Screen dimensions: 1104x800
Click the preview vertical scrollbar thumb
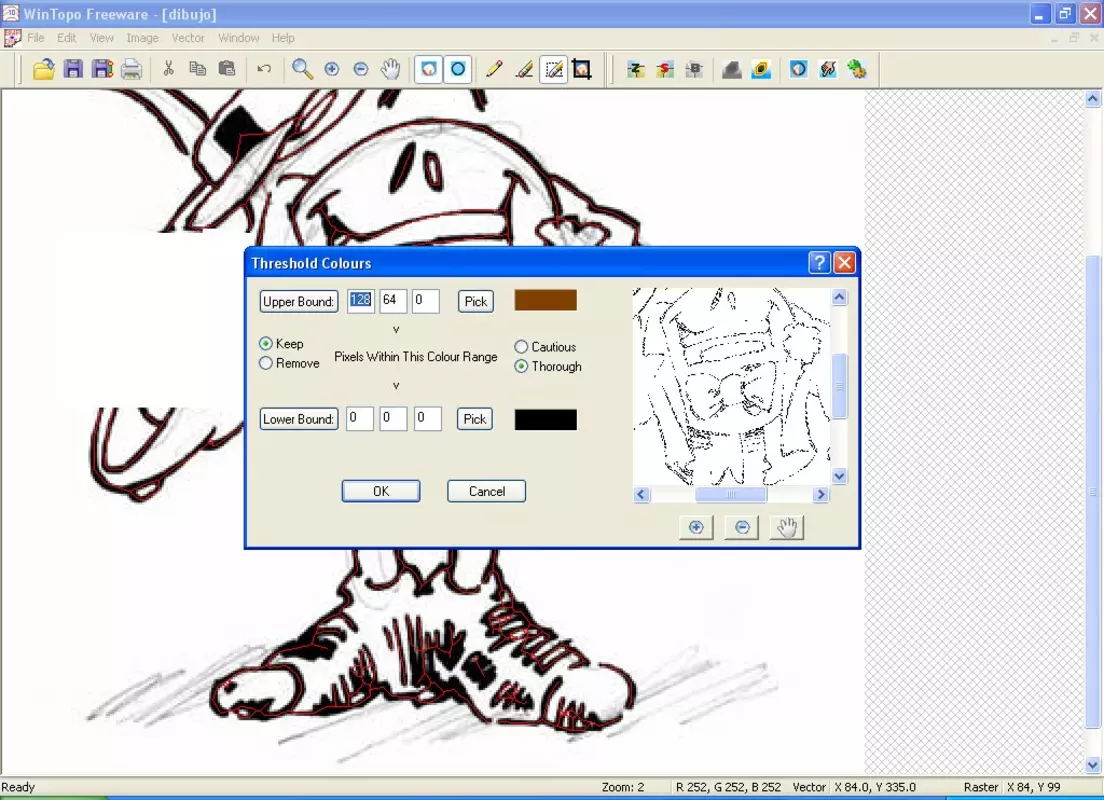point(839,387)
